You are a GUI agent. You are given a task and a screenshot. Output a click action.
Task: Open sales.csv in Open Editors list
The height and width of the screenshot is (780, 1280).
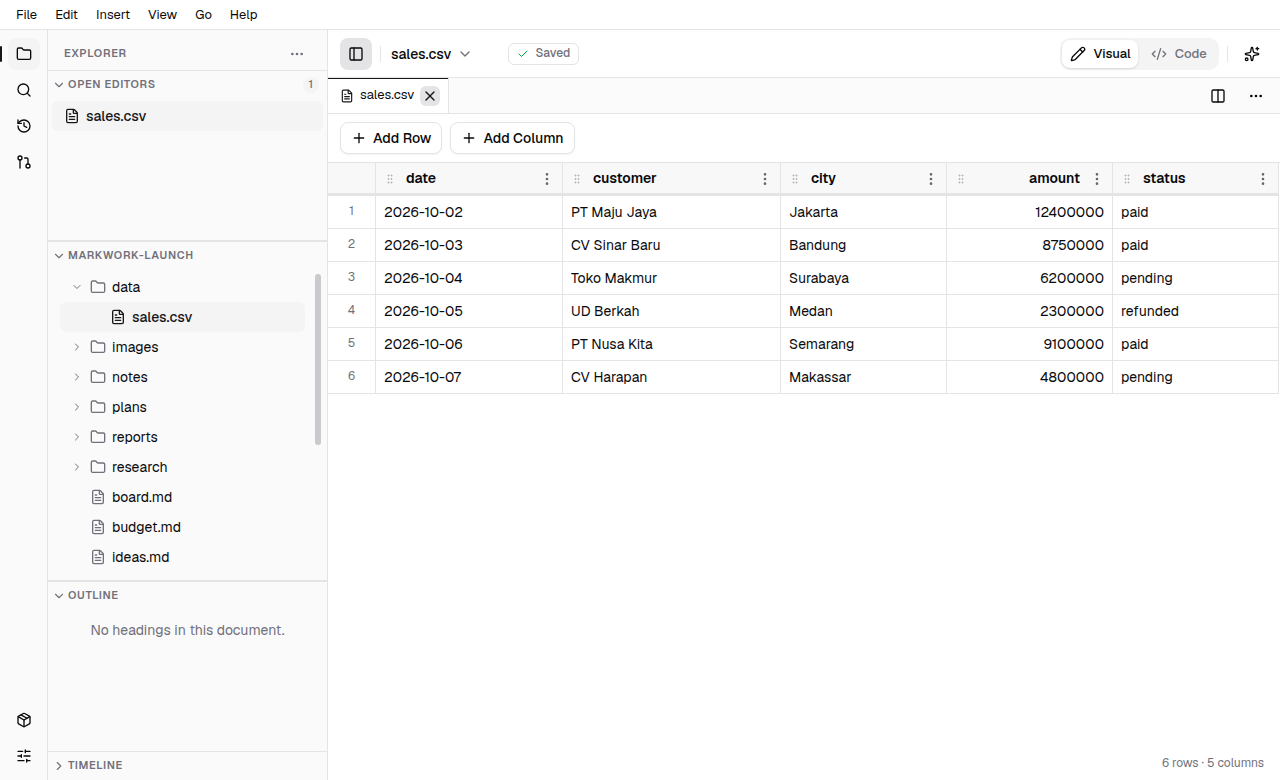pyautogui.click(x=188, y=116)
